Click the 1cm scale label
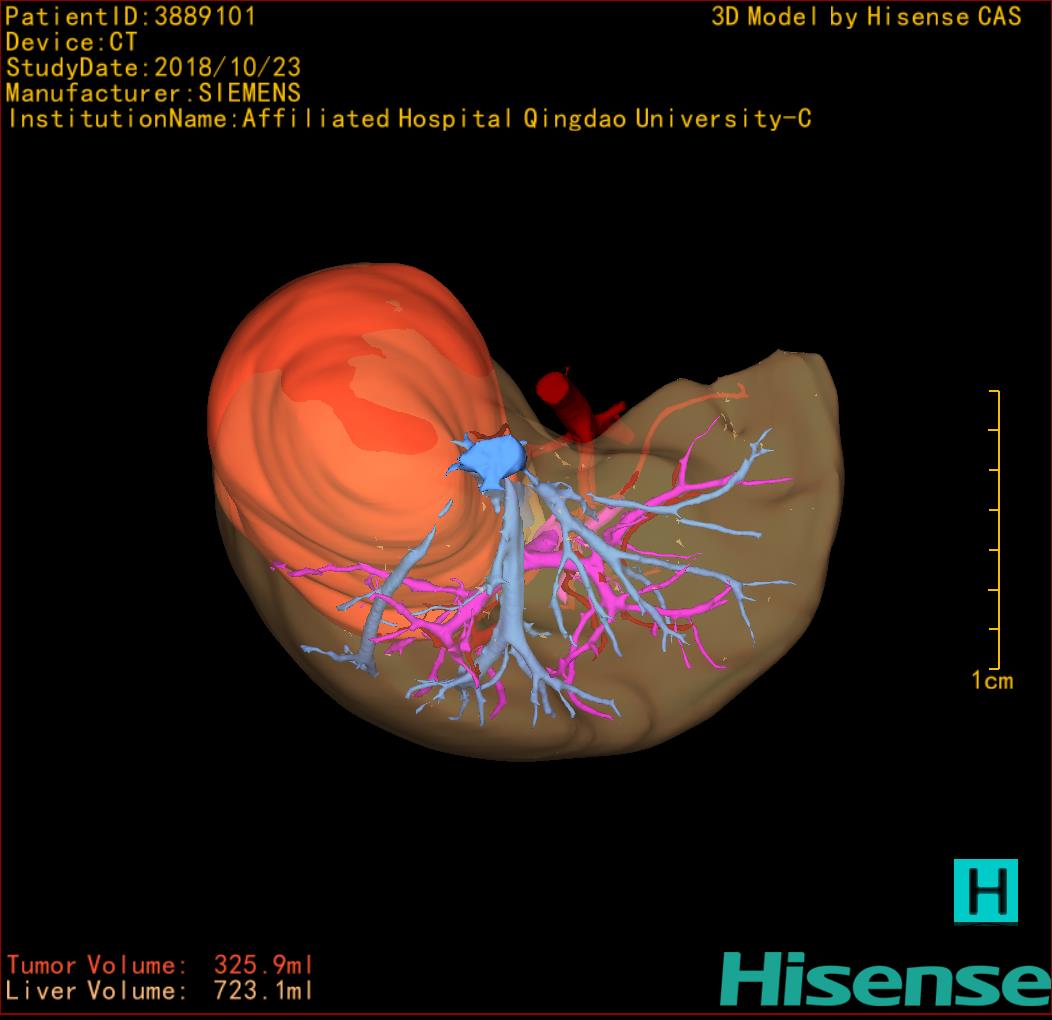 click(x=991, y=681)
